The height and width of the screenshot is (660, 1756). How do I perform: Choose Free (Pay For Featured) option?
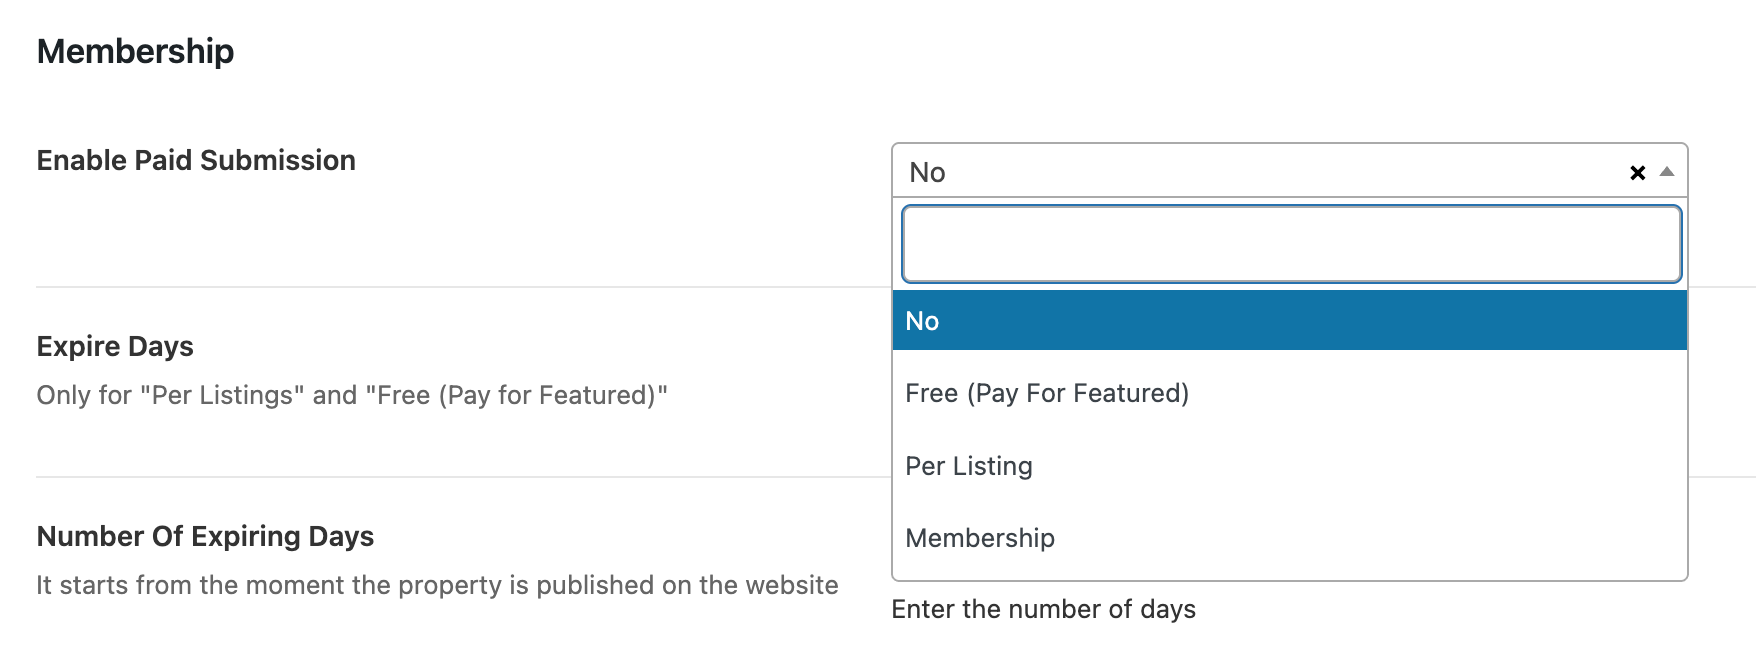pos(1047,393)
